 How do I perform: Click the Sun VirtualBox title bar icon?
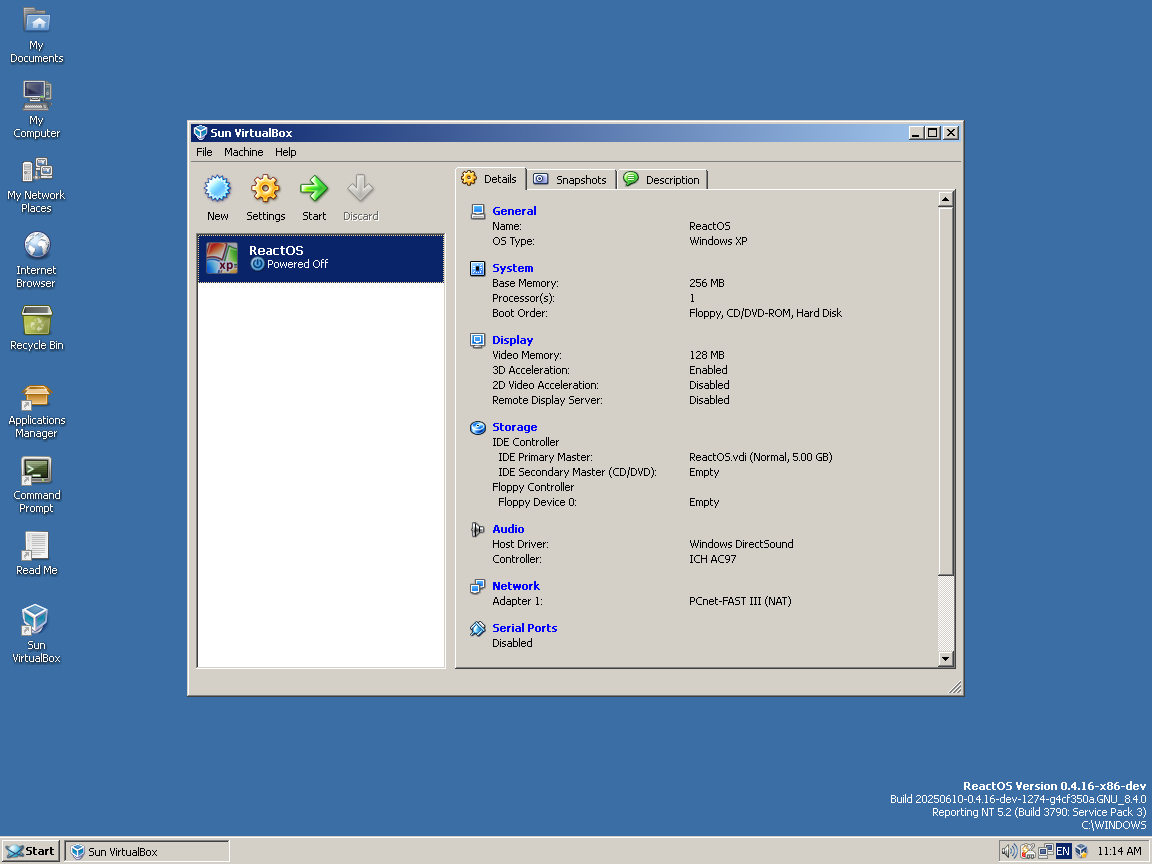200,133
